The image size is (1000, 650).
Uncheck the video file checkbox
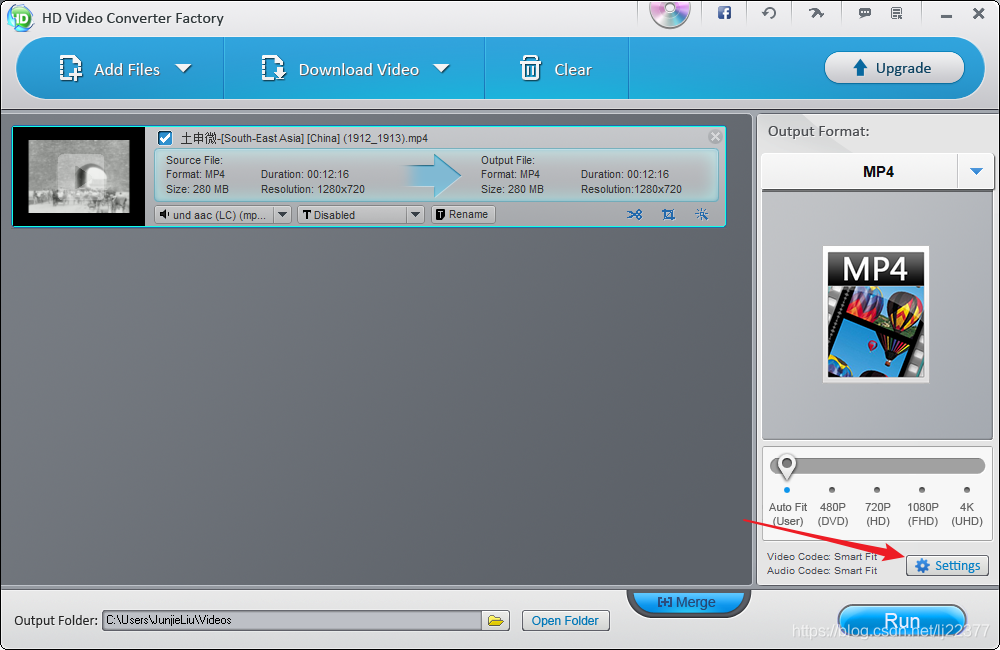tap(165, 138)
